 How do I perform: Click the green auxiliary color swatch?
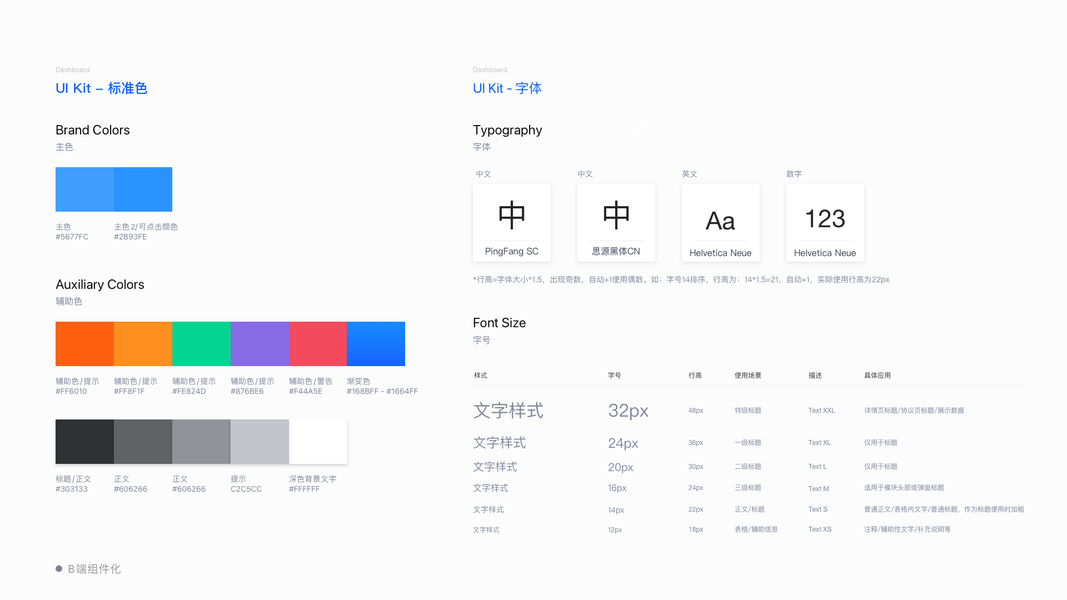tap(201, 344)
